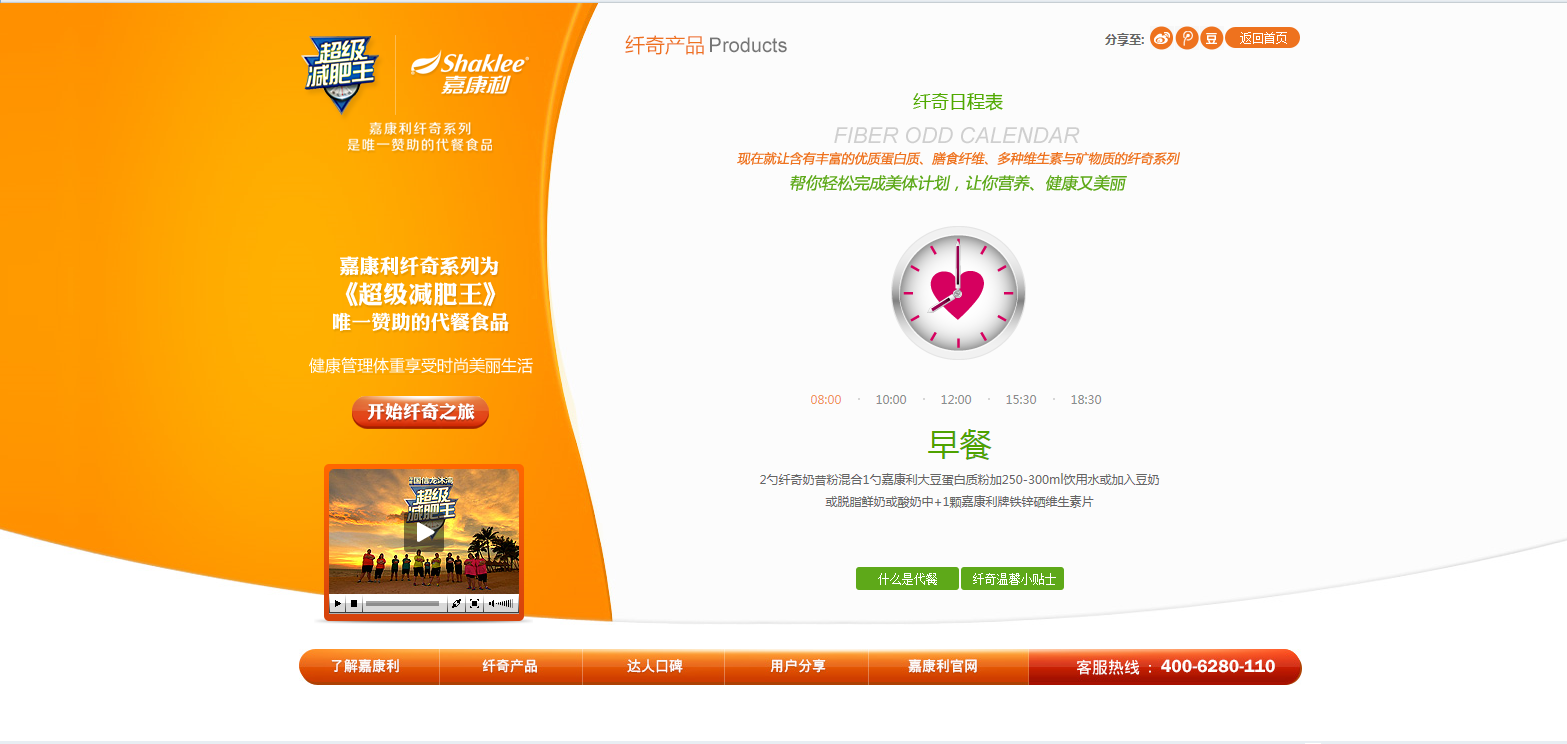Image resolution: width=1567 pixels, height=744 pixels.
Task: Click the FIBER ODD CALENDAR text
Action: pos(957,135)
